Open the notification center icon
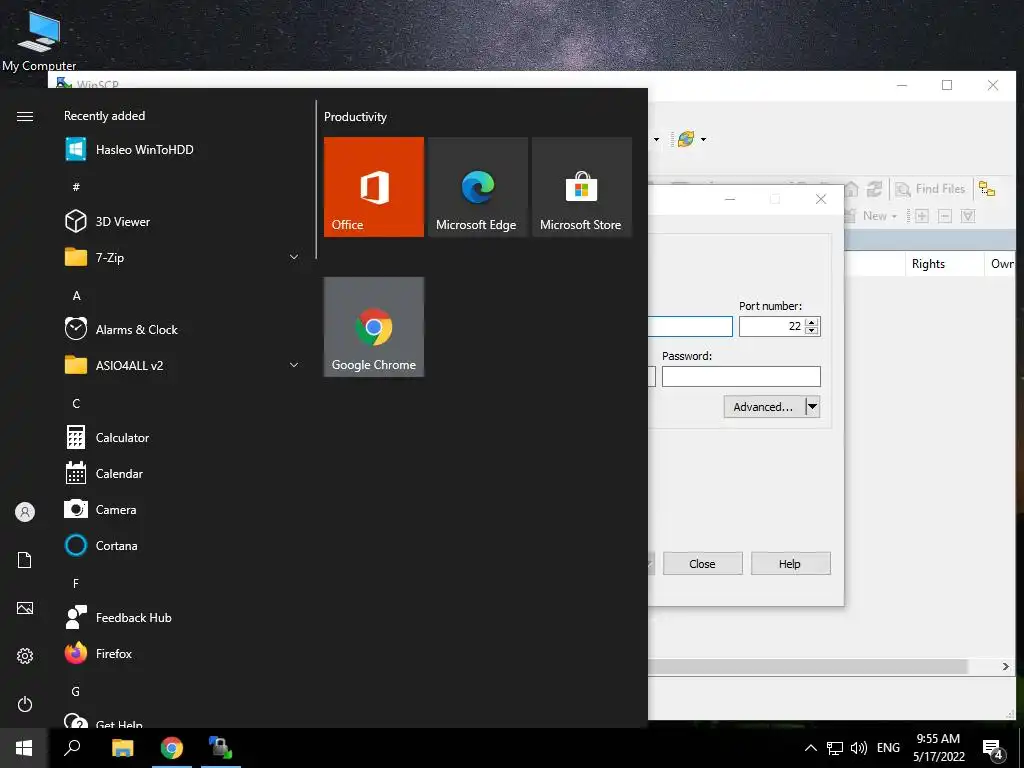This screenshot has height=768, width=1024. (x=993, y=749)
